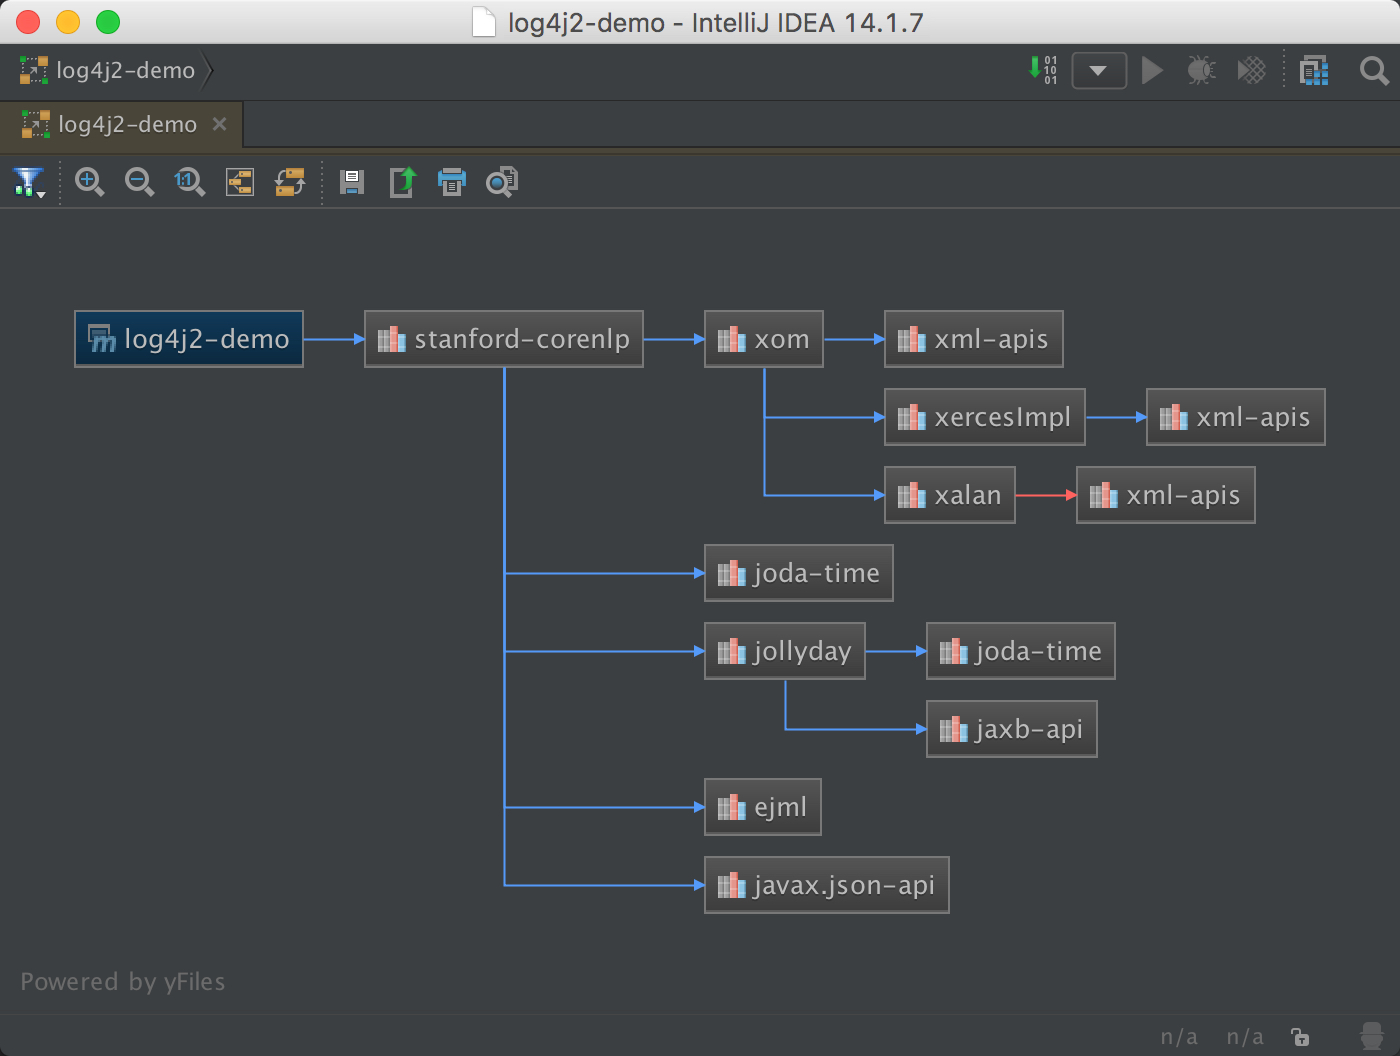This screenshot has width=1400, height=1056.
Task: Select joda-time node under stanford-corenlp
Action: coord(799,573)
